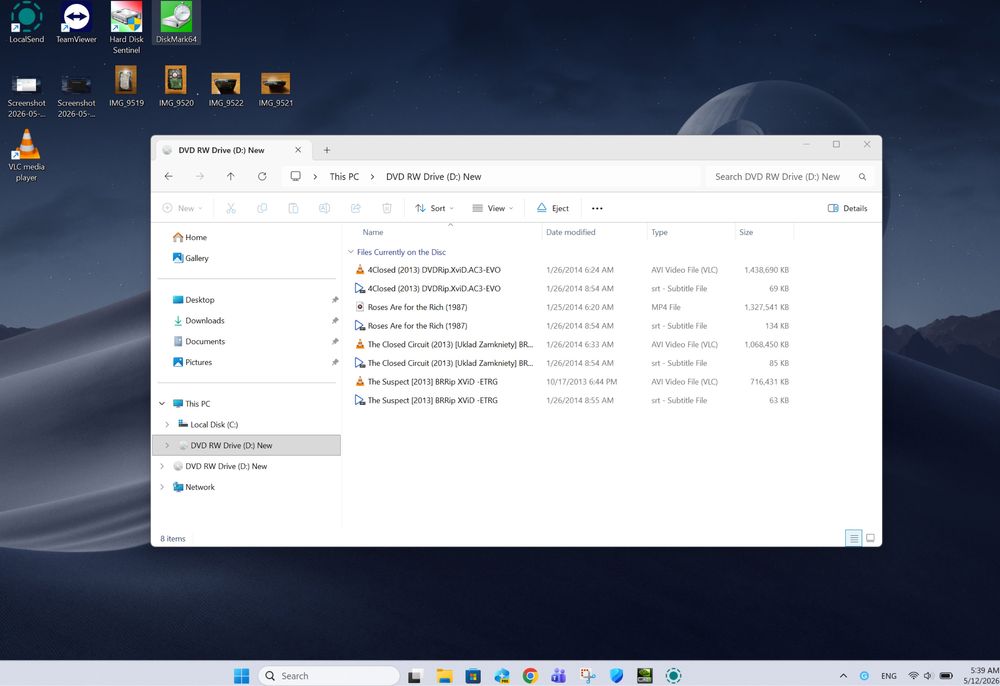This screenshot has height=686, width=1000.
Task: Open the New dropdown menu
Action: 182,208
